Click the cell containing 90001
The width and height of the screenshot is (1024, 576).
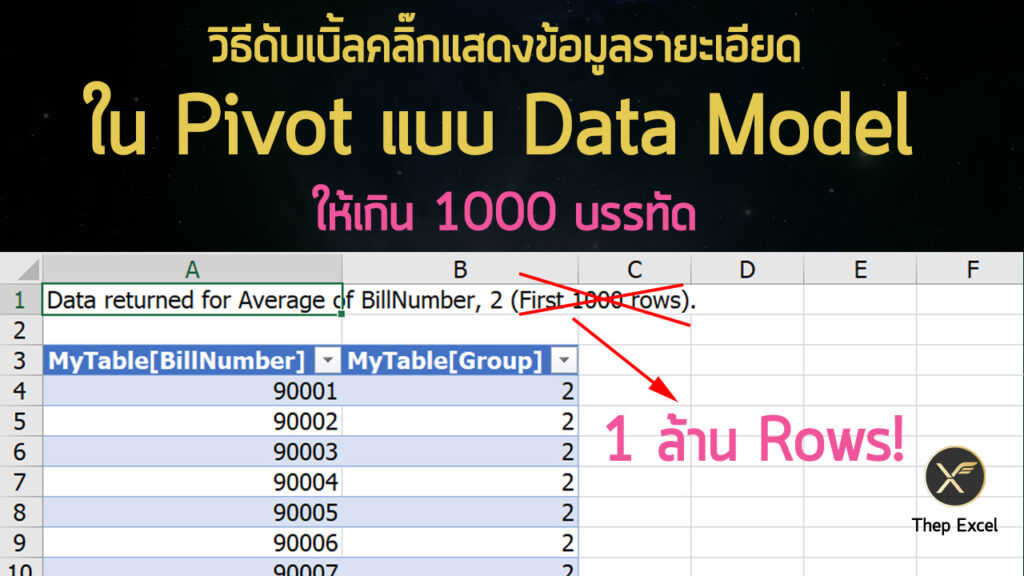click(x=192, y=392)
